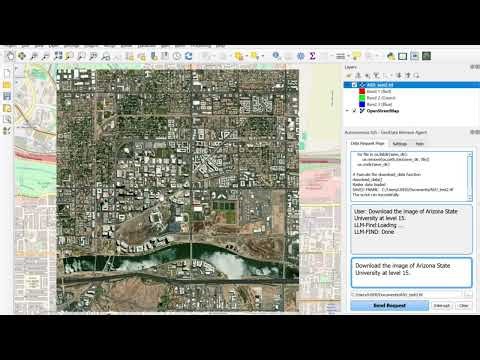Click the code log scroll-up arrow
Viewport: 480px width, 360px height.
[470, 154]
